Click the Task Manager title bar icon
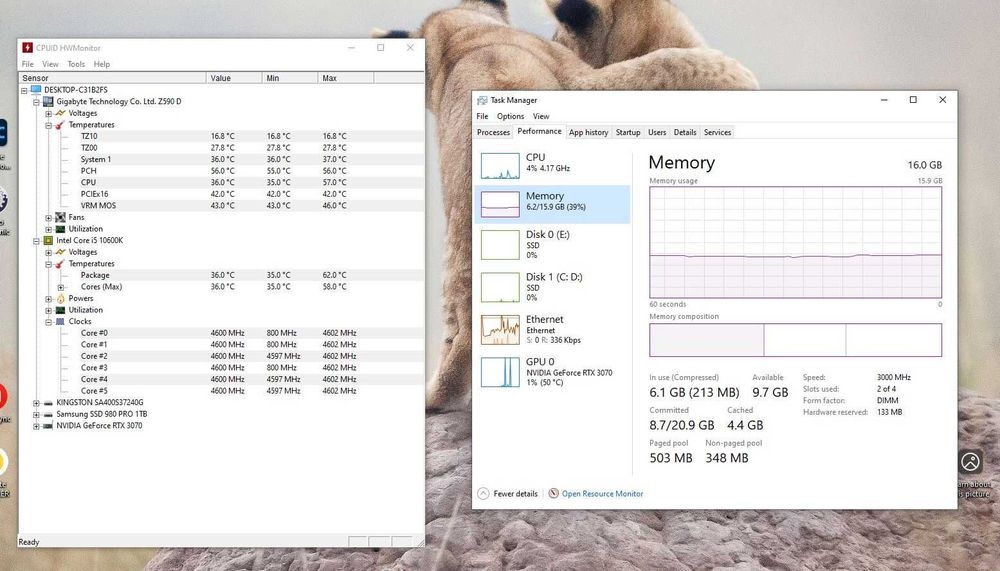1000x571 pixels. (x=482, y=100)
